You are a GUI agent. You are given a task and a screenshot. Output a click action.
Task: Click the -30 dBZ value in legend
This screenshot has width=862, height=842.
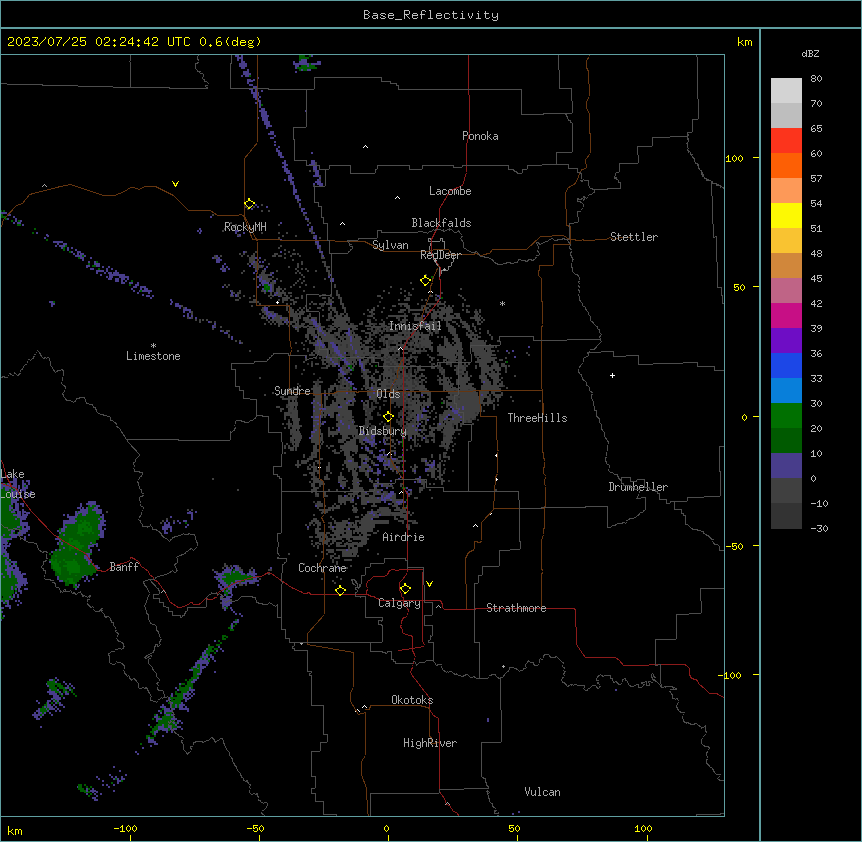819,528
